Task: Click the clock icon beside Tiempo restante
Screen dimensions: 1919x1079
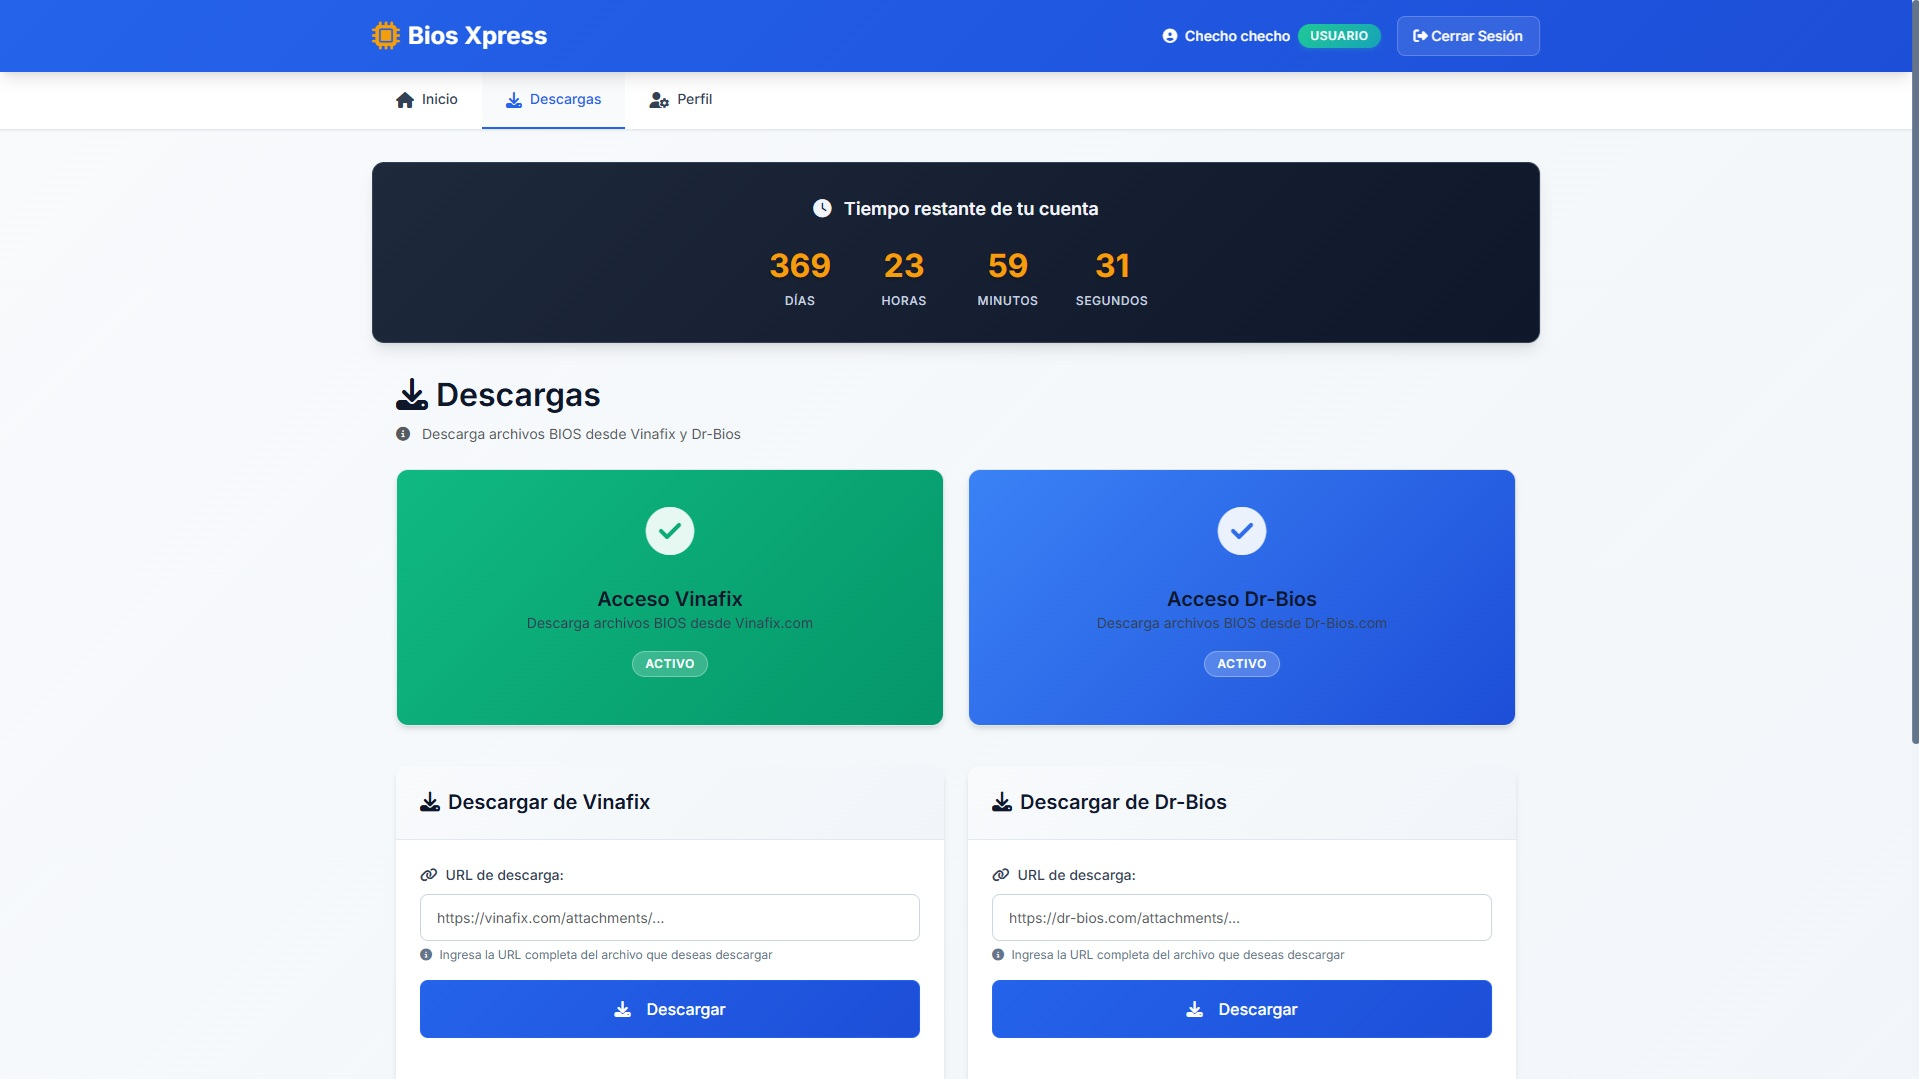Action: tap(822, 208)
